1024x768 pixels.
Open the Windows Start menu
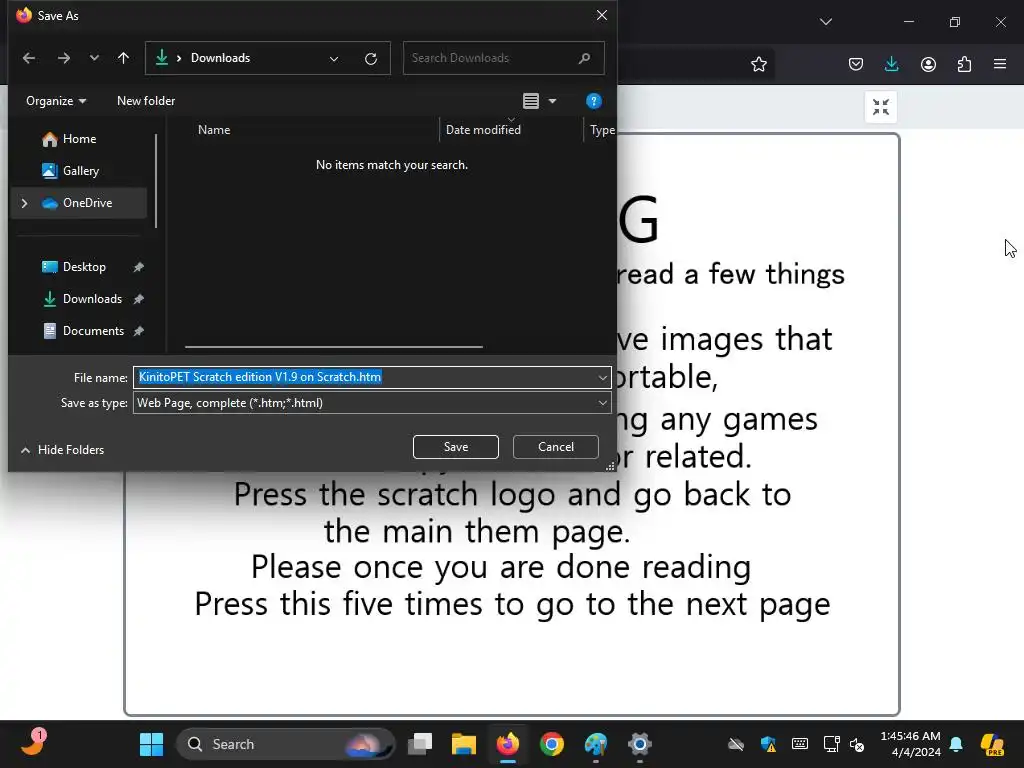[152, 744]
